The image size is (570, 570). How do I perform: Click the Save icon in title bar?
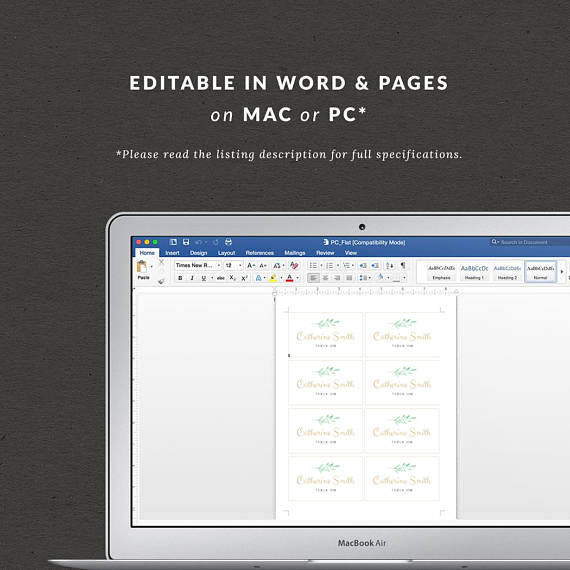pyautogui.click(x=186, y=242)
